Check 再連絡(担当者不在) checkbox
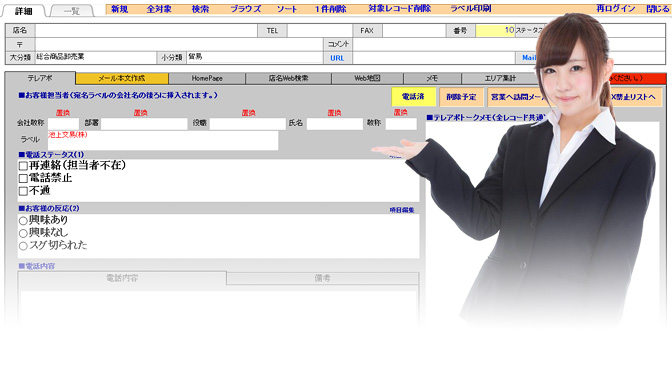The width and height of the screenshot is (672, 372). [x=23, y=166]
